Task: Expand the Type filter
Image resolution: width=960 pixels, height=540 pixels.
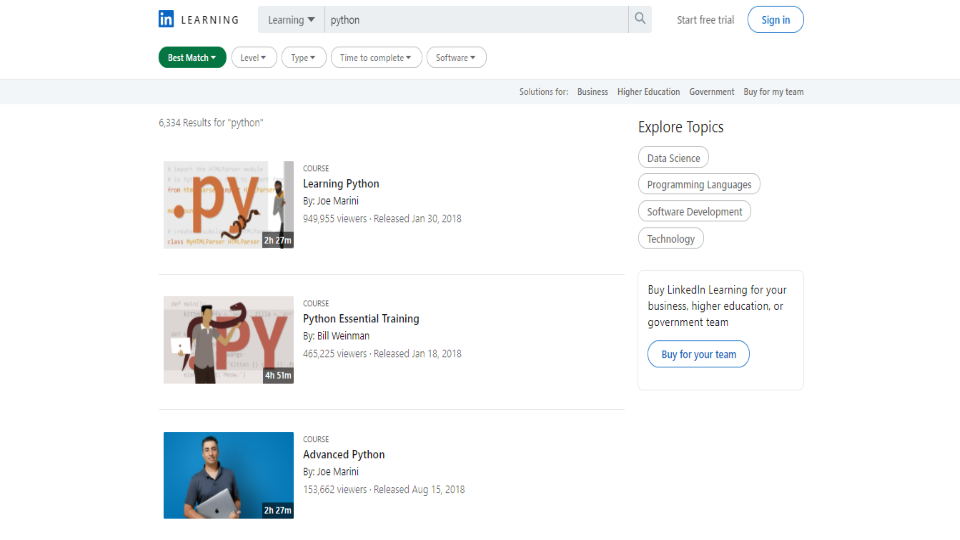Action: (x=304, y=58)
